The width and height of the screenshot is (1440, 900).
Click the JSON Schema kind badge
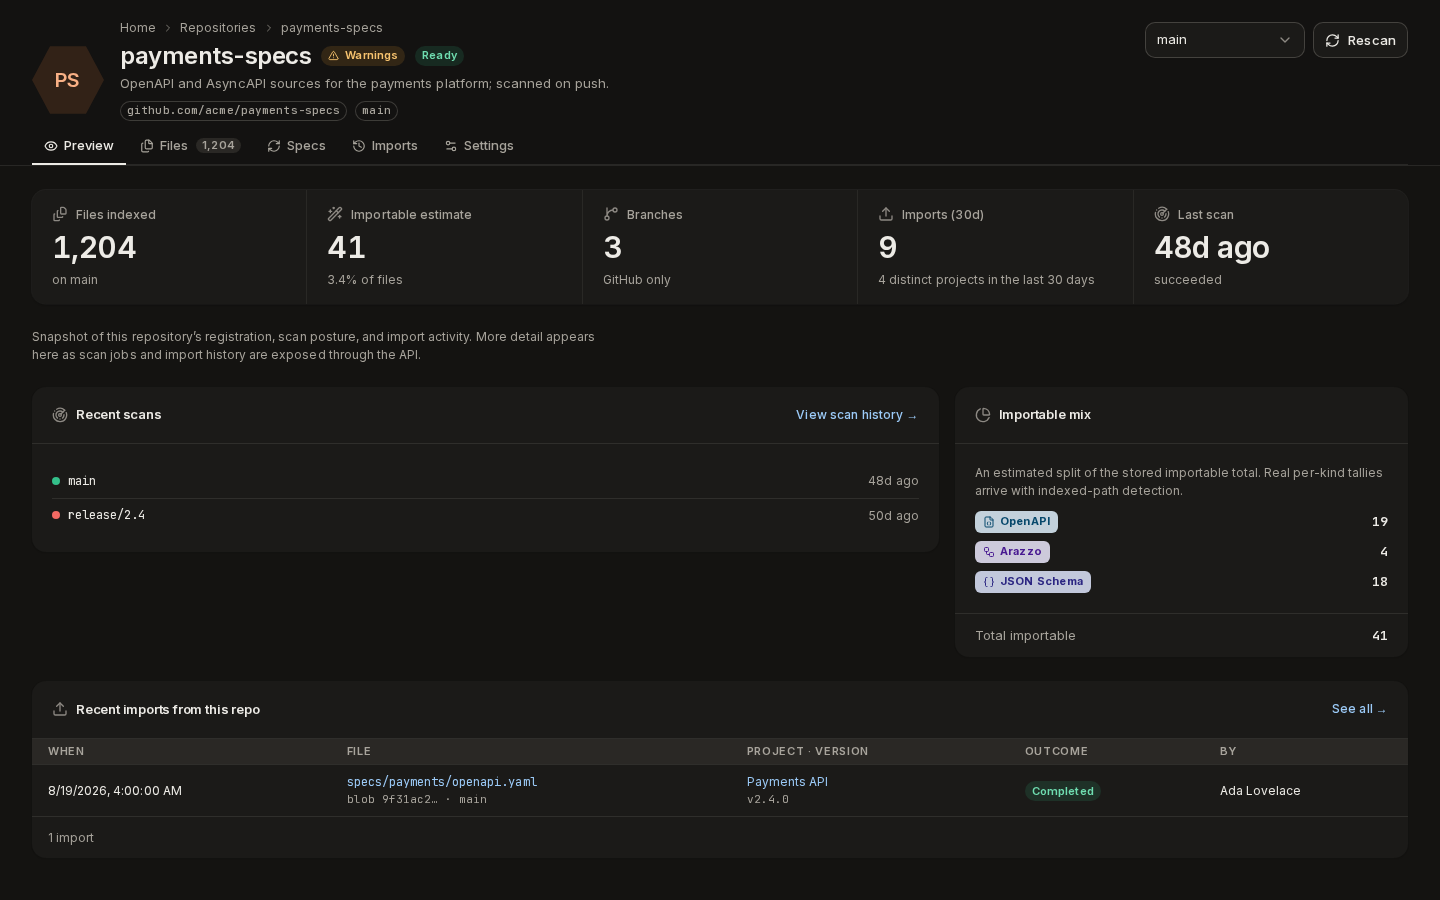[1033, 582]
